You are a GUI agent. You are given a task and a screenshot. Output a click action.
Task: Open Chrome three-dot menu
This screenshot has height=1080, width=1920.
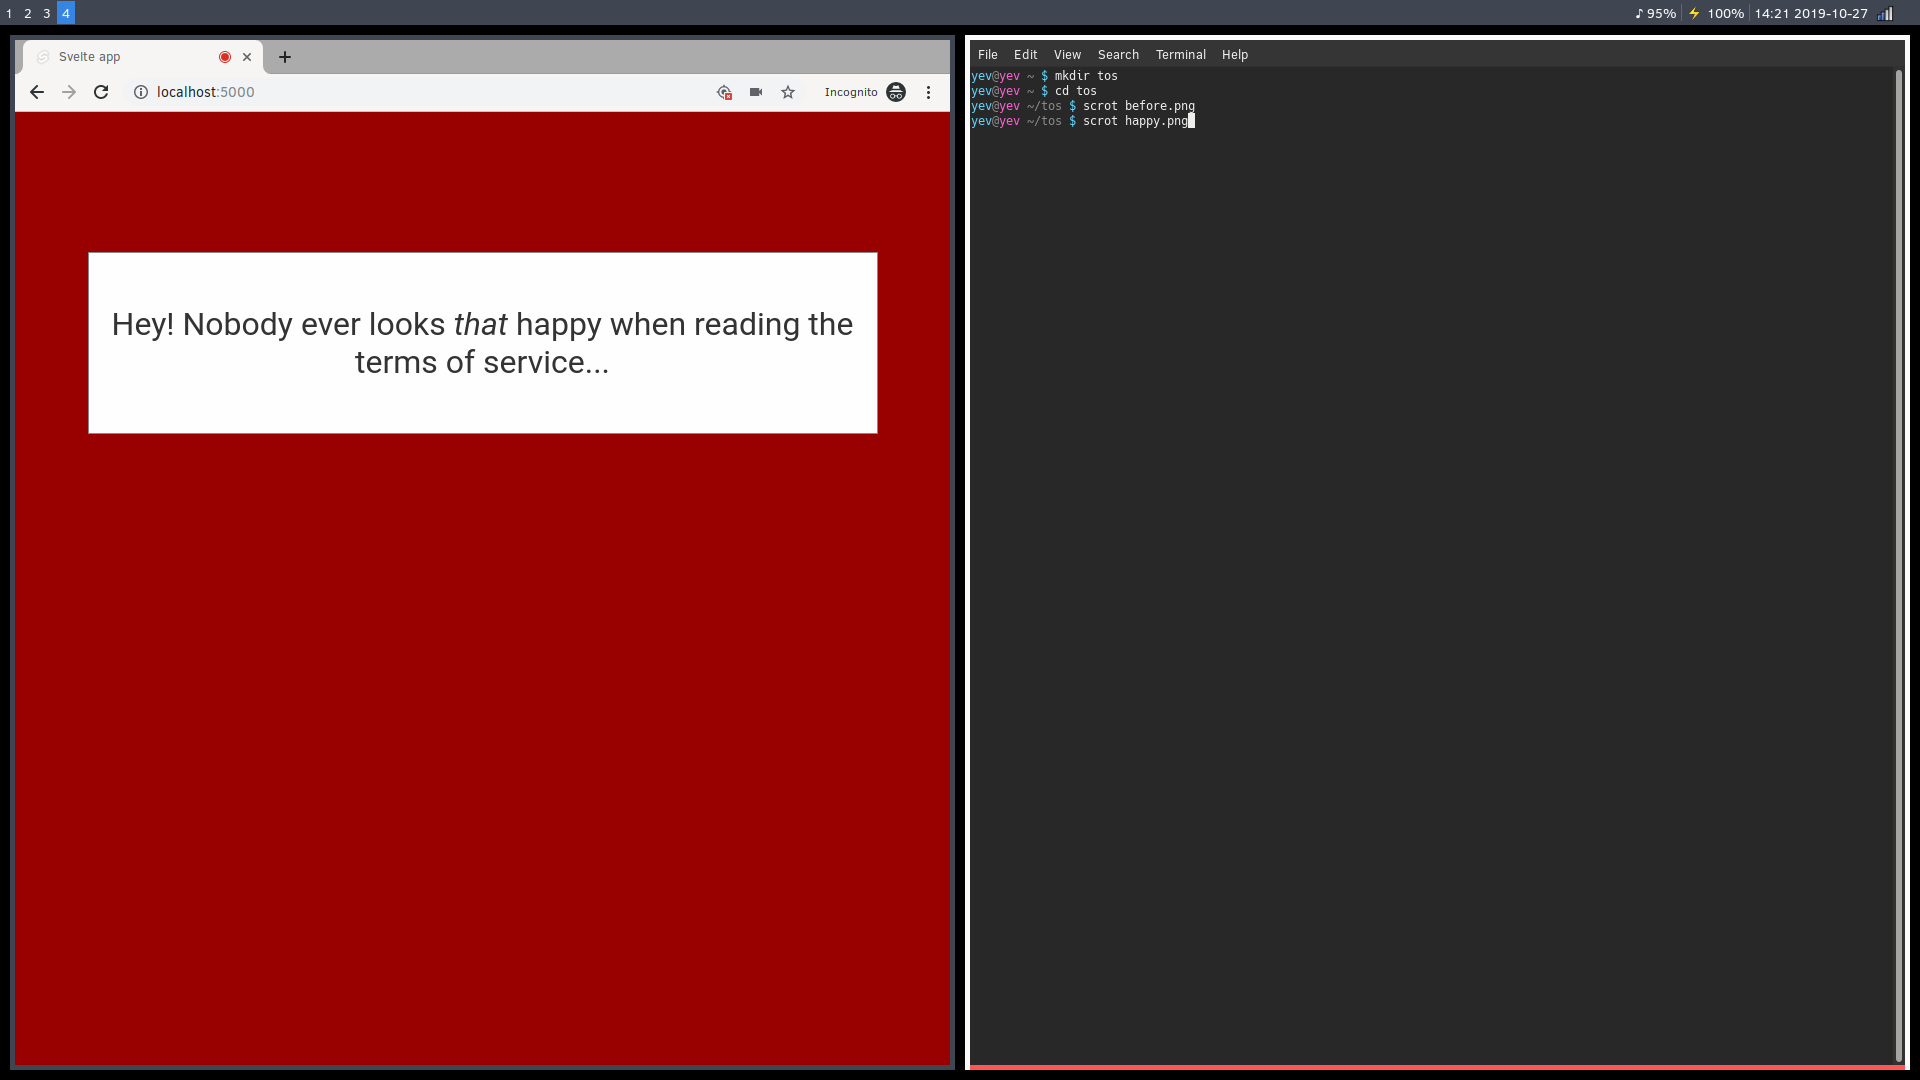point(928,92)
